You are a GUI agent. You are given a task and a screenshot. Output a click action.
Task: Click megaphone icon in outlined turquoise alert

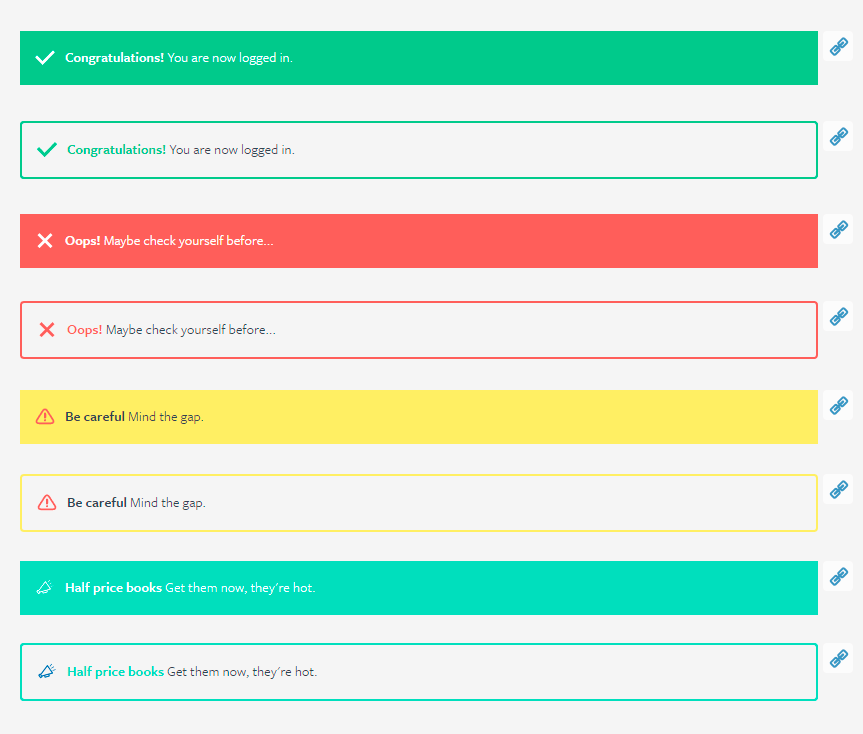click(x=47, y=672)
